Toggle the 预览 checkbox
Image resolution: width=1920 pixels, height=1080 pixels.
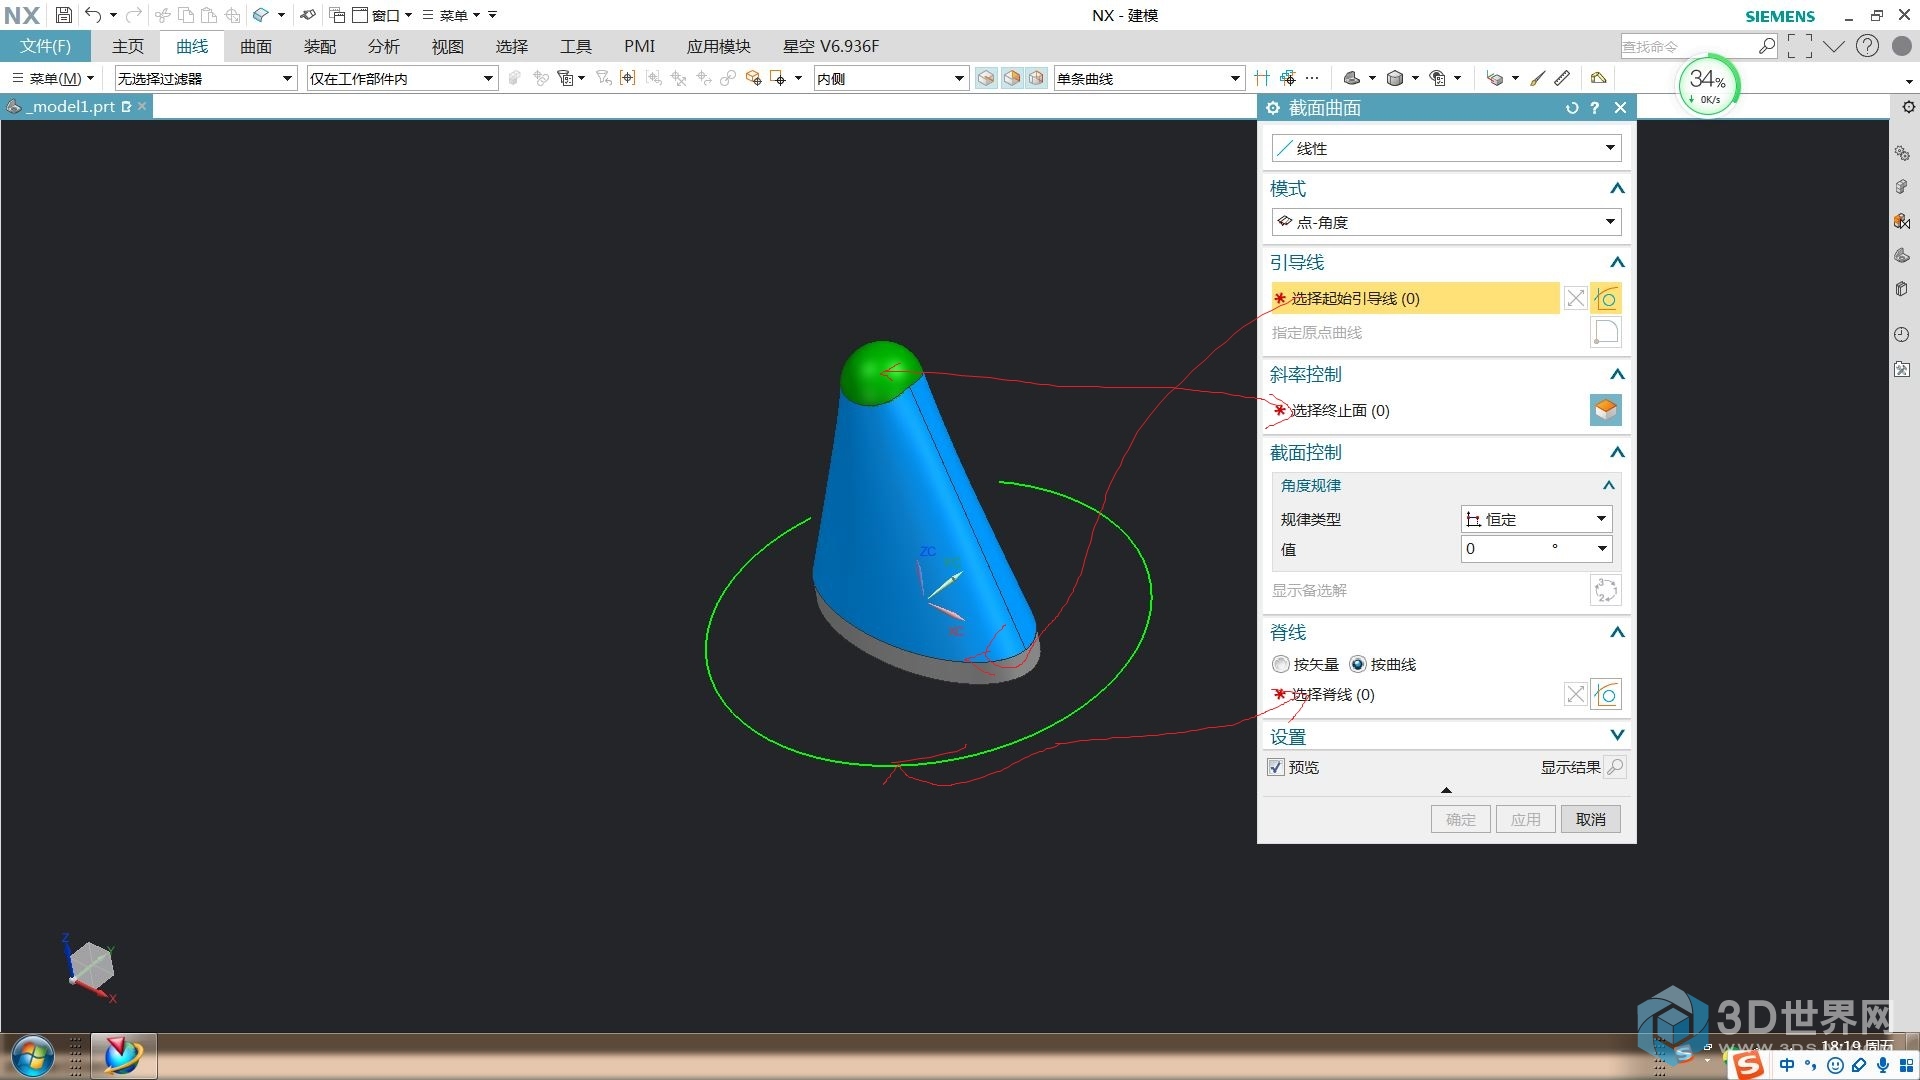(1275, 767)
